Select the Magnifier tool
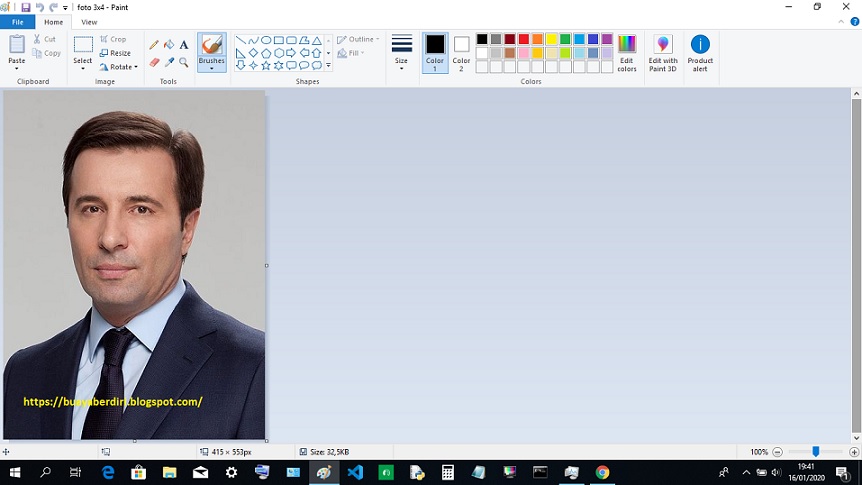 [x=184, y=63]
